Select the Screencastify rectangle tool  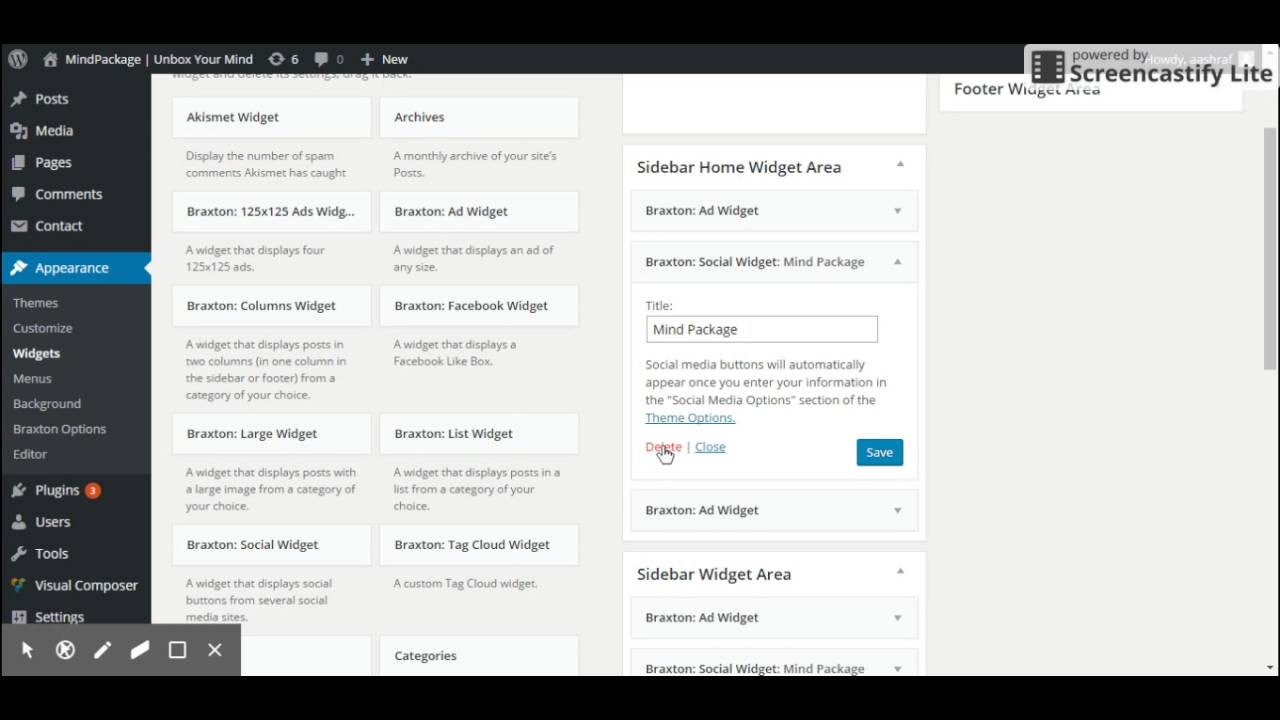tap(177, 650)
